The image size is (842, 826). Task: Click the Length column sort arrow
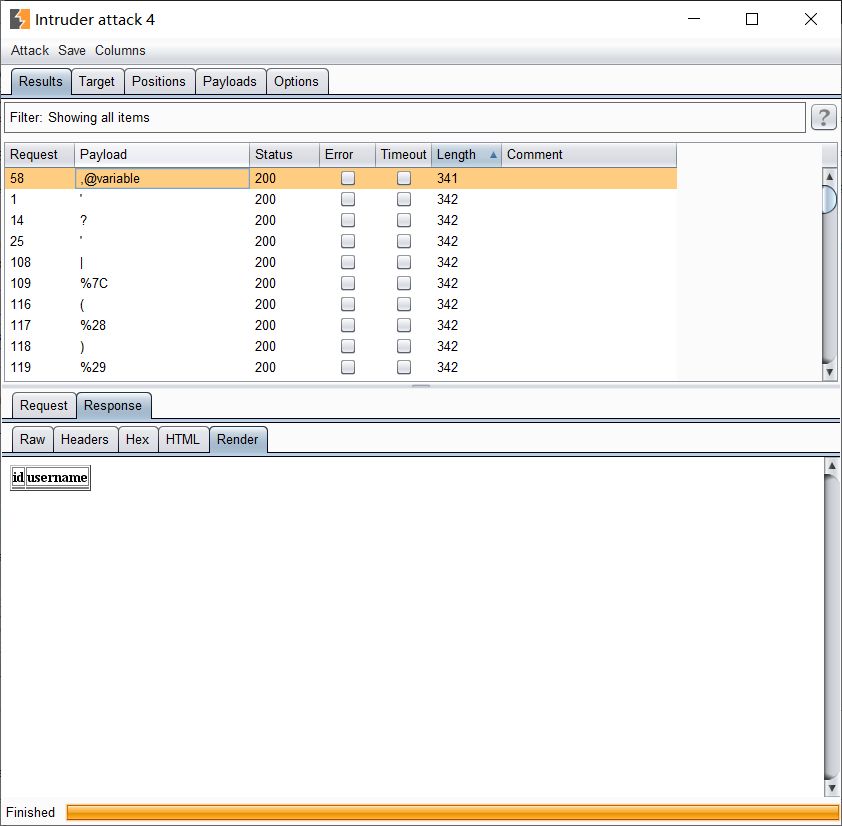click(493, 155)
